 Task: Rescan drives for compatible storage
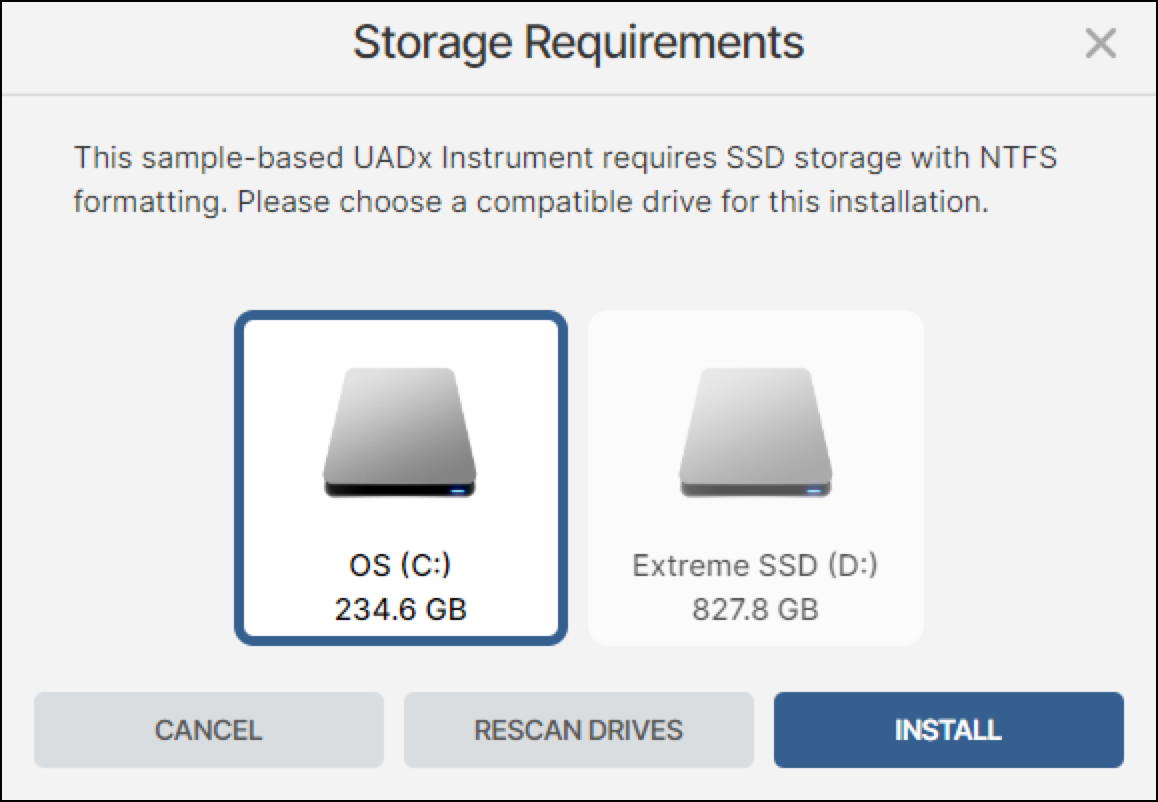pyautogui.click(x=579, y=730)
